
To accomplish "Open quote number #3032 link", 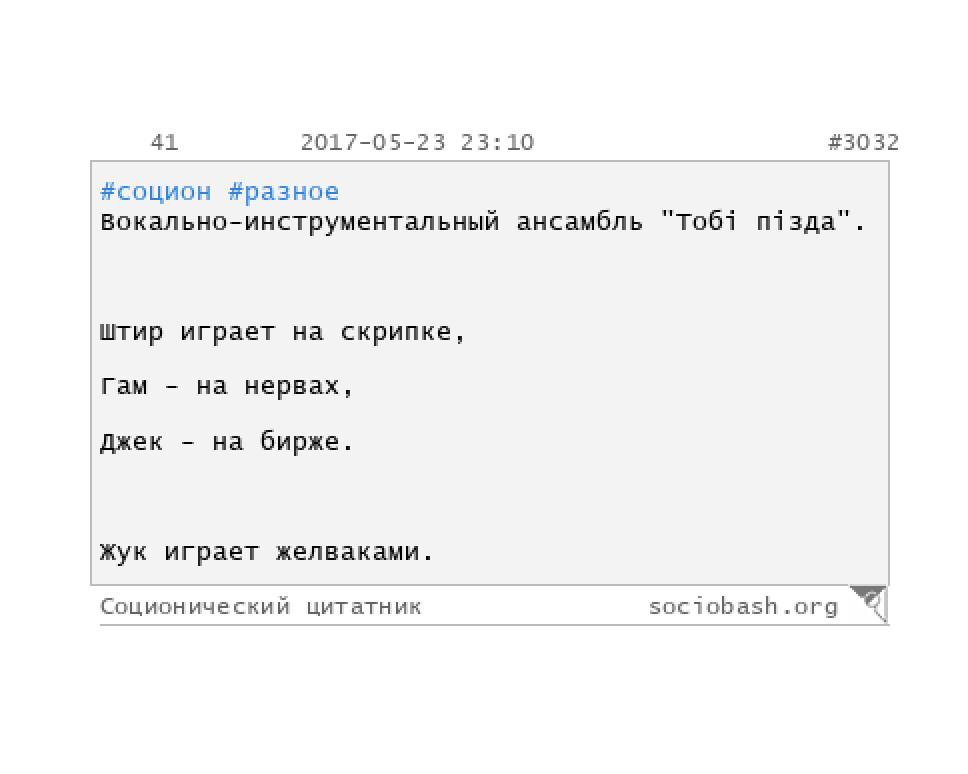I will (x=863, y=143).
